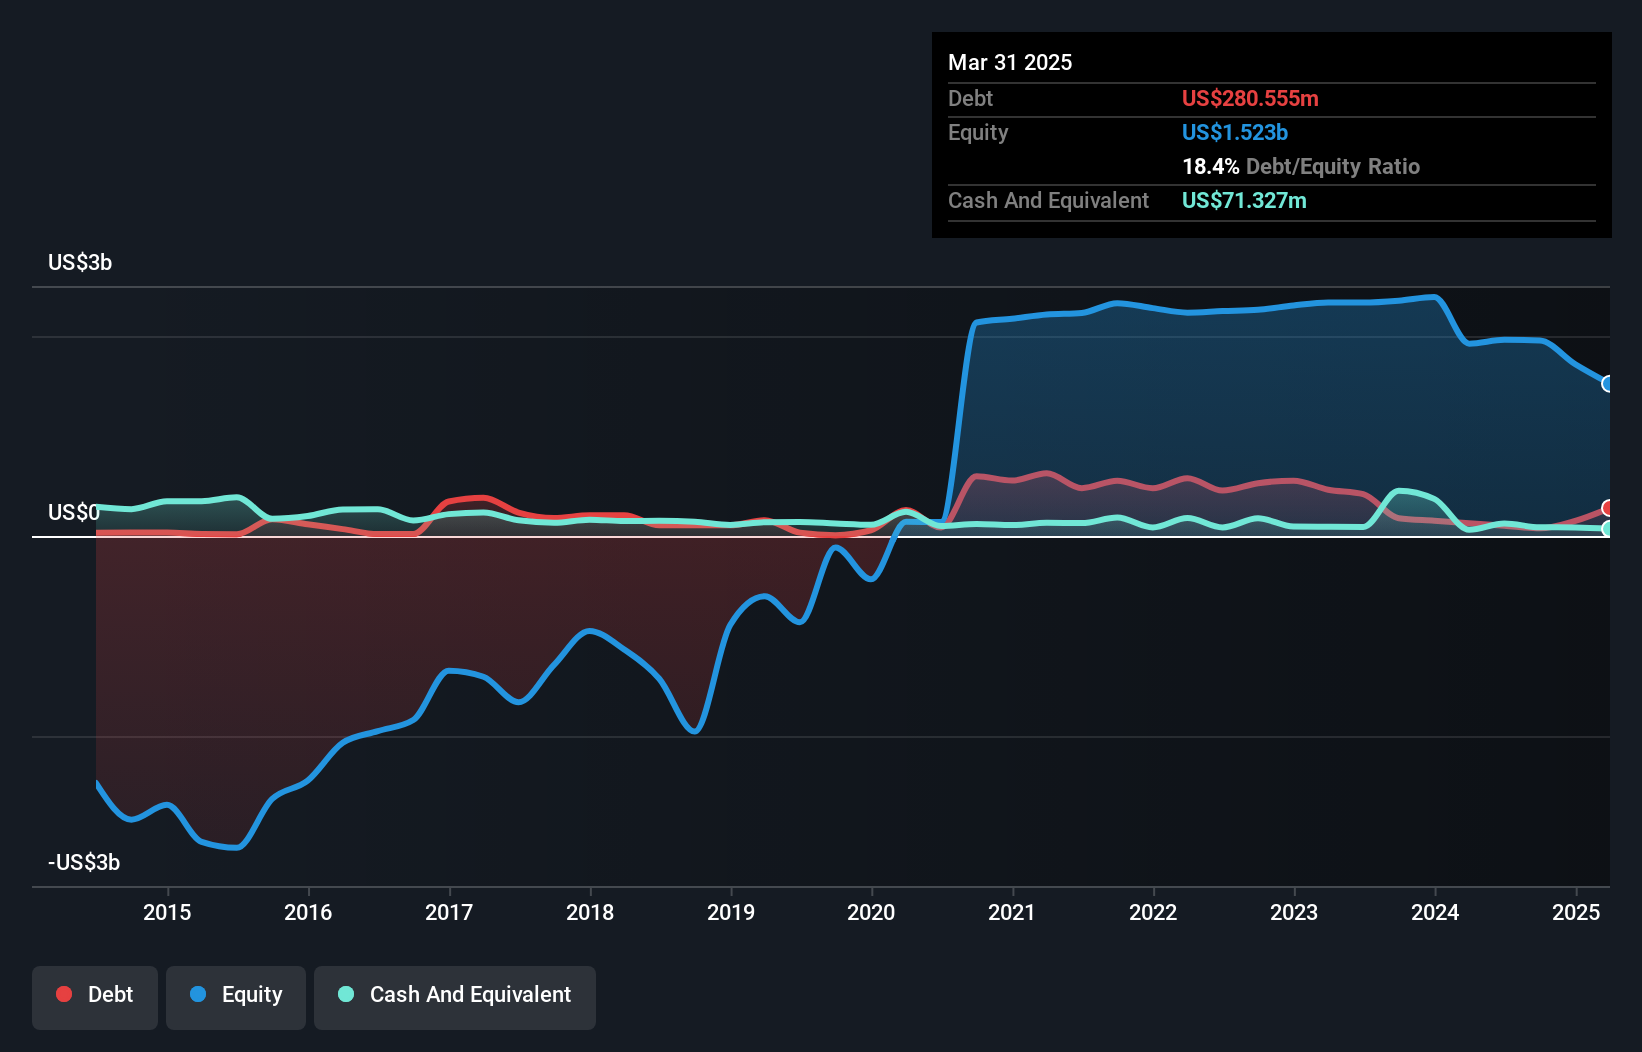
Task: Click the 2020 x-axis label
Action: click(871, 912)
